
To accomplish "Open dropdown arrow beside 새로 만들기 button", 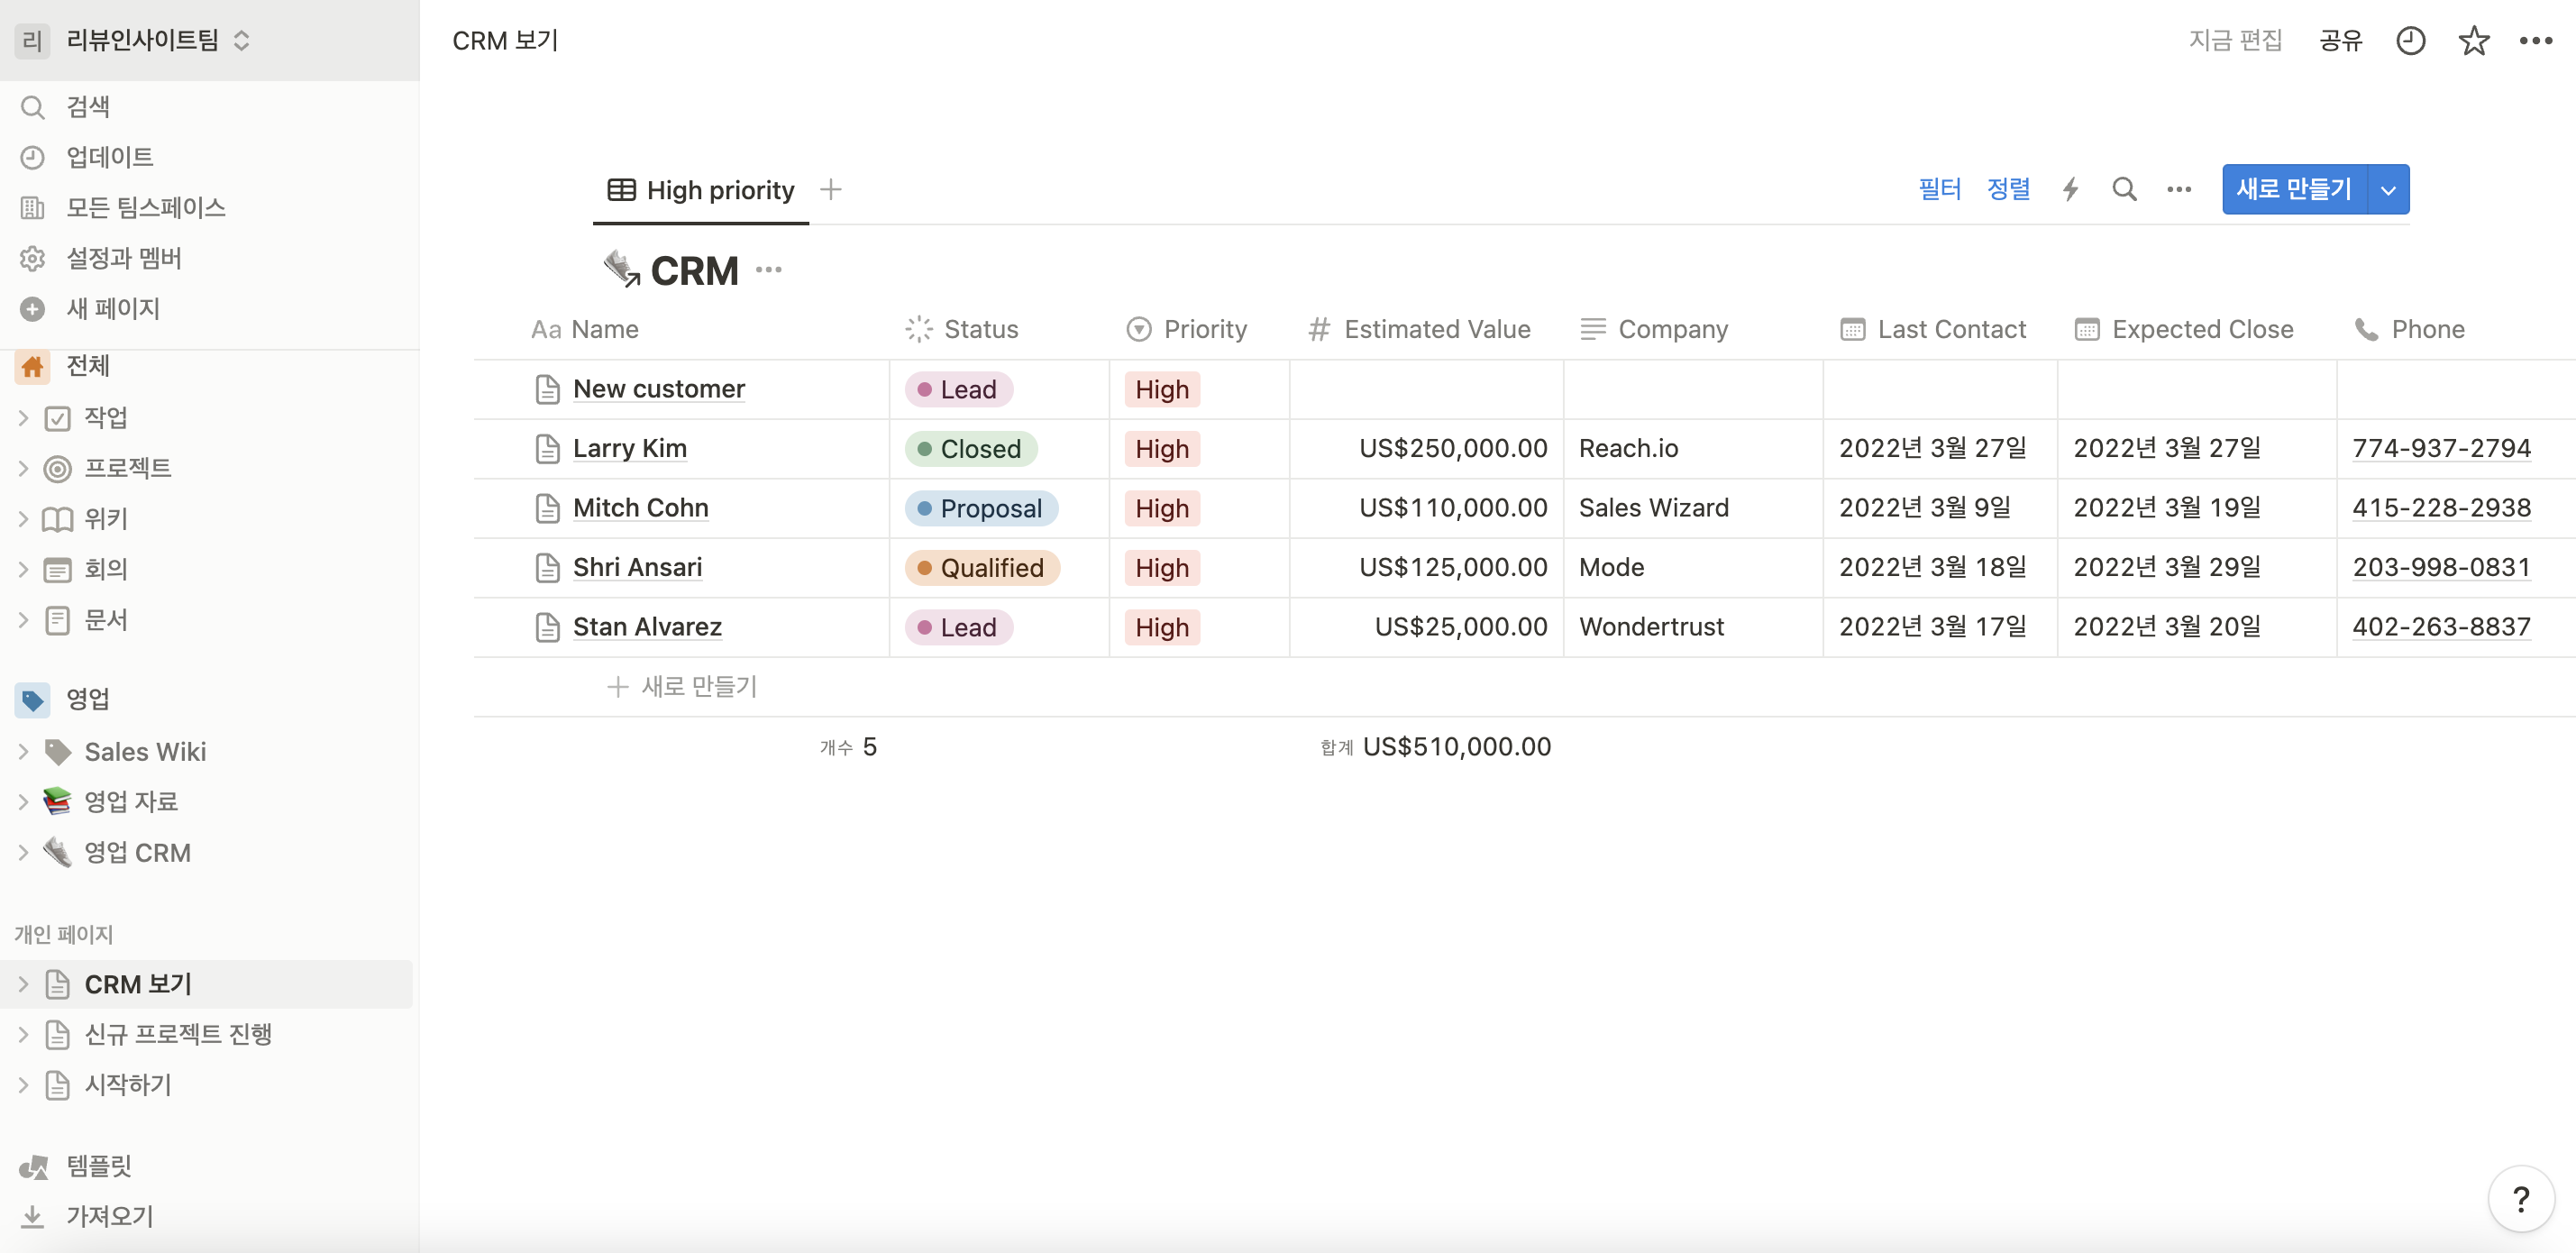I will [2388, 190].
